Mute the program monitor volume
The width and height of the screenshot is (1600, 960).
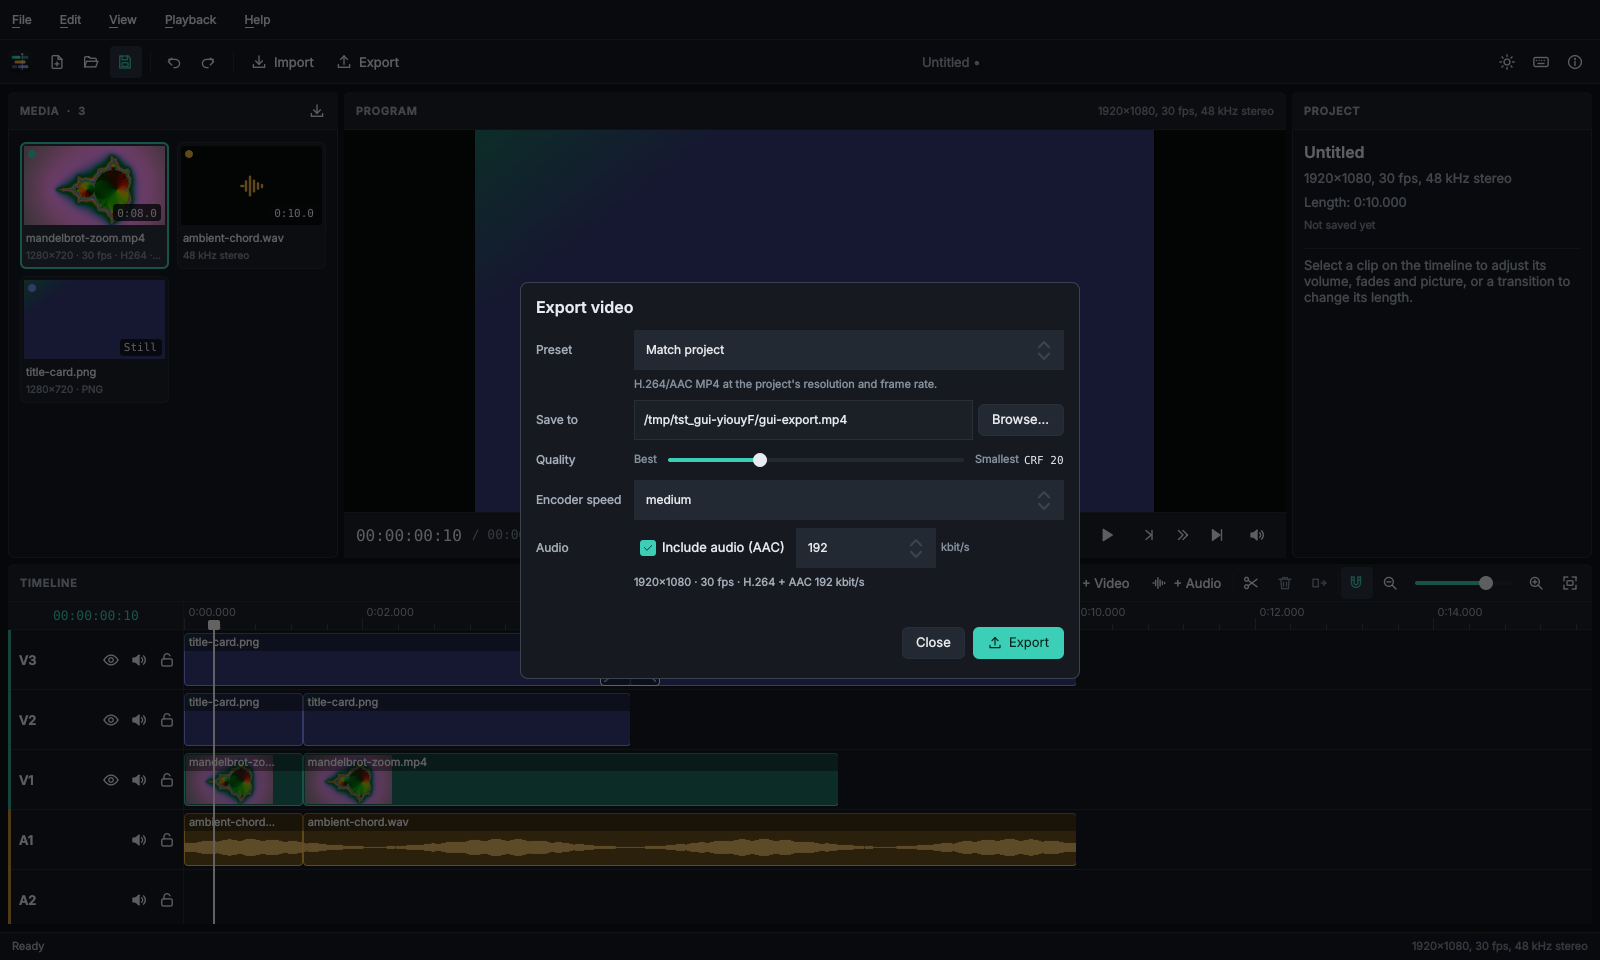(1257, 535)
